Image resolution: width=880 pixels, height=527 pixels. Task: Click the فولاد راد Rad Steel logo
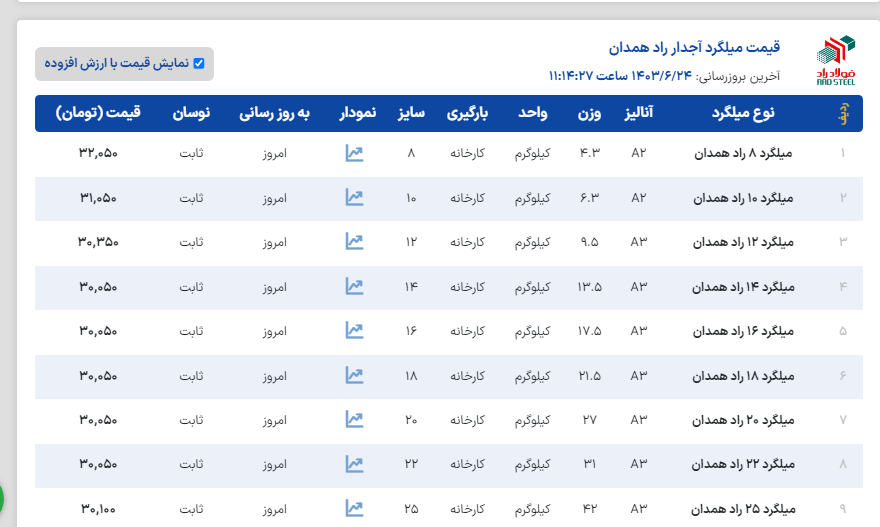[x=835, y=62]
